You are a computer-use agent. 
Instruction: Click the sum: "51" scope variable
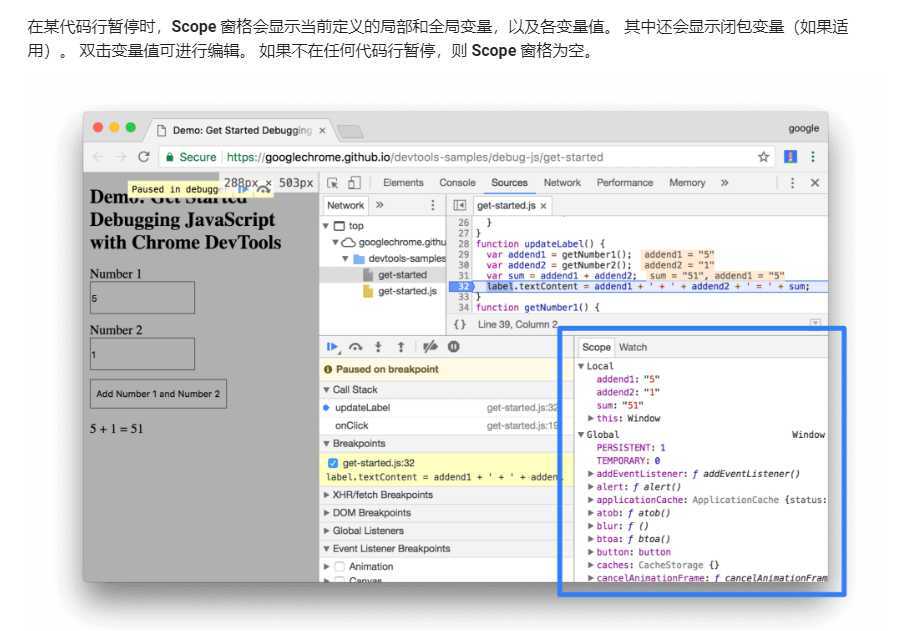(x=619, y=405)
